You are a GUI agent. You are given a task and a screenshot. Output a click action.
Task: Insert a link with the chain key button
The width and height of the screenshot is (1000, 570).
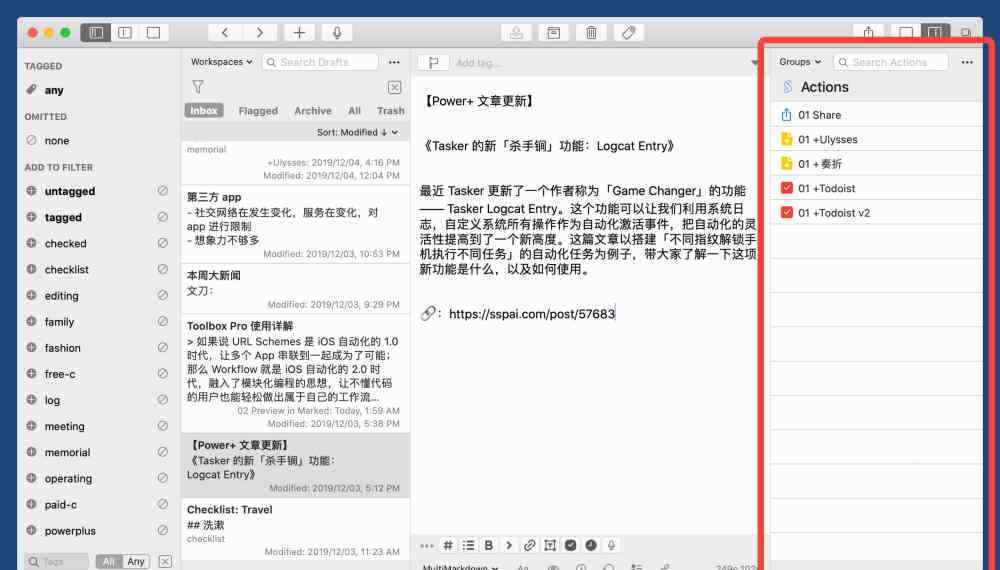coord(529,545)
